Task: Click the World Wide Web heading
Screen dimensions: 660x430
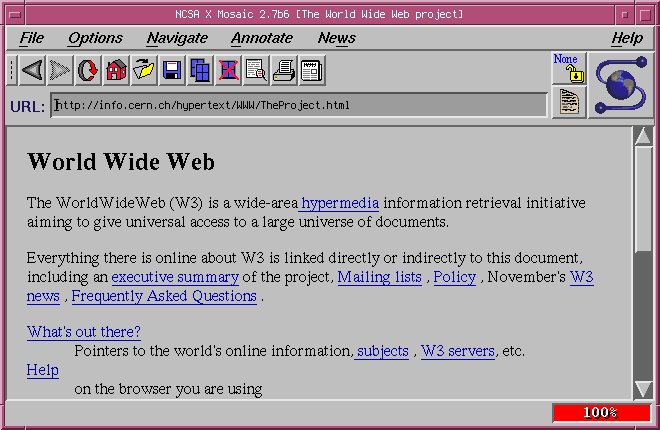Action: (121, 162)
